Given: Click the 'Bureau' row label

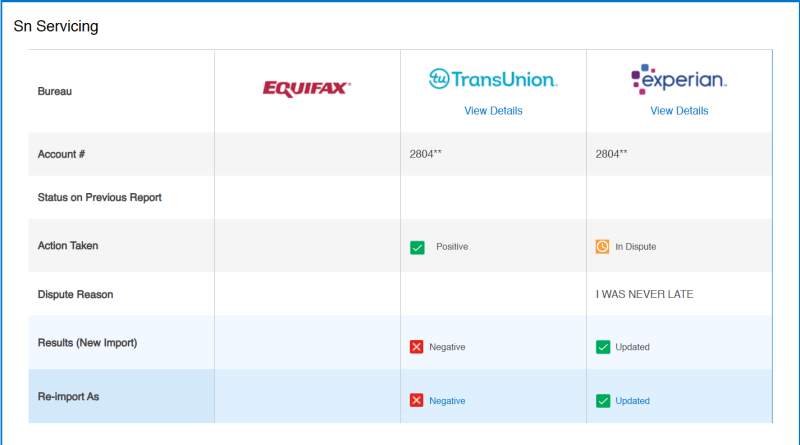Looking at the screenshot, I should coord(55,91).
